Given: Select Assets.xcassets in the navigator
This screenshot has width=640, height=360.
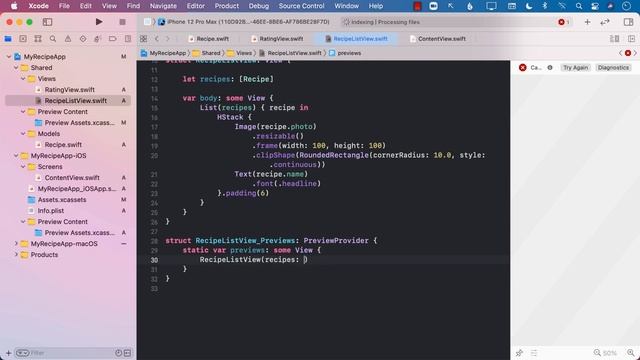Looking at the screenshot, I should tap(62, 200).
